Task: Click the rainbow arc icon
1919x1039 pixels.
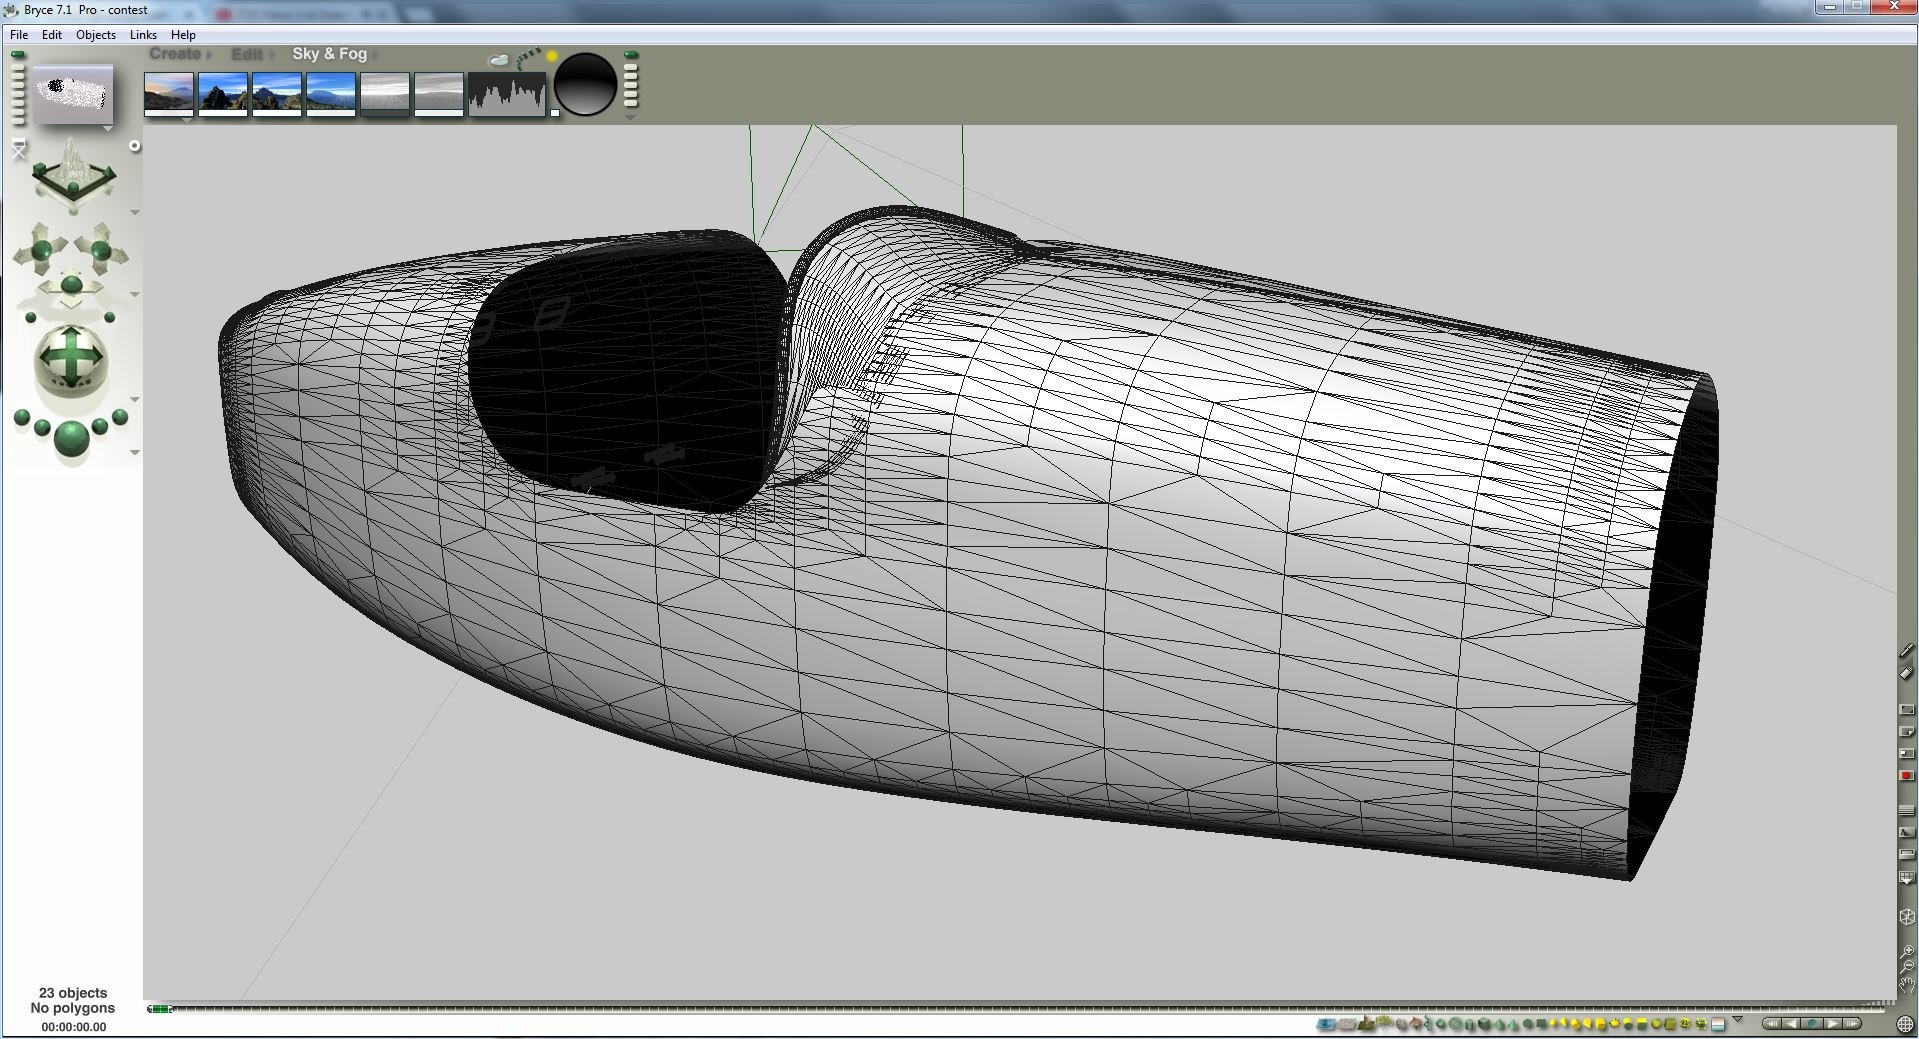Action: point(528,58)
